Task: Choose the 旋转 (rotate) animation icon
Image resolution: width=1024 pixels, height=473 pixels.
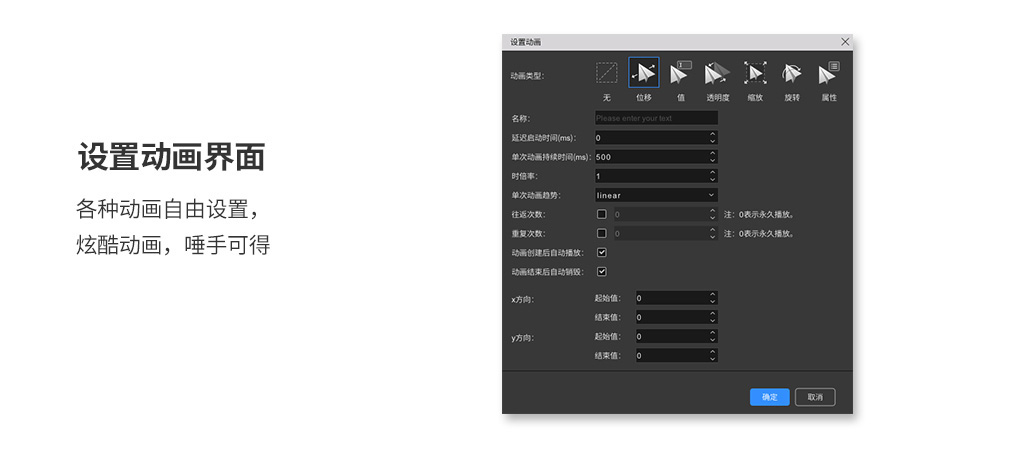Action: (x=791, y=73)
